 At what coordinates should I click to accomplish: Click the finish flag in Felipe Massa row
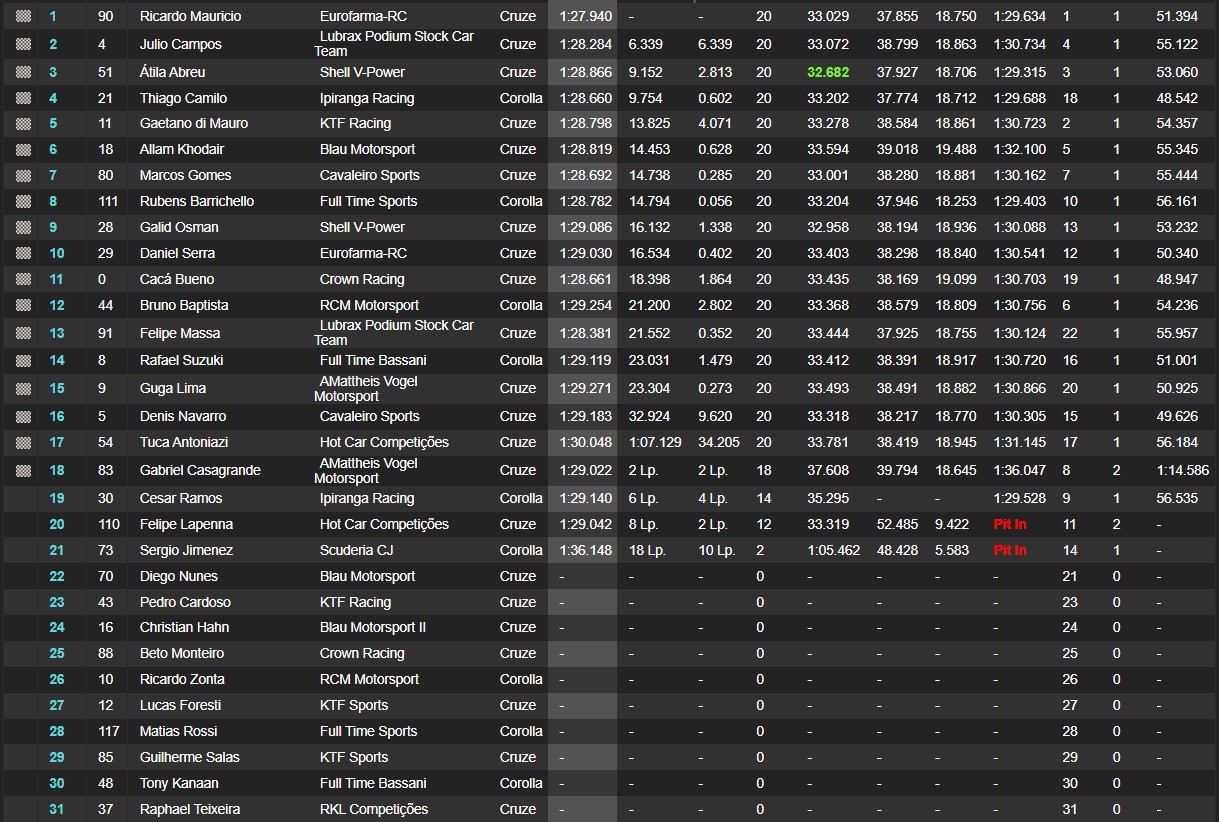[x=24, y=333]
